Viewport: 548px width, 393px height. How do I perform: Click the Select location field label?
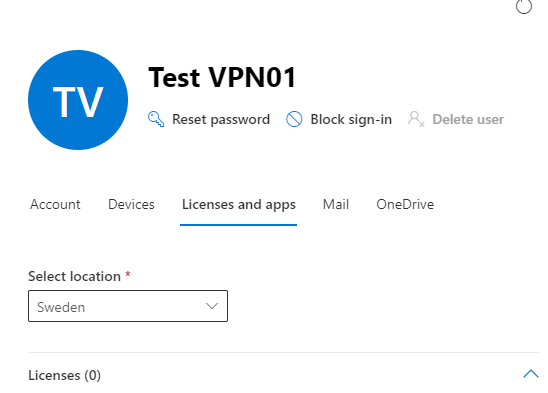click(x=74, y=276)
